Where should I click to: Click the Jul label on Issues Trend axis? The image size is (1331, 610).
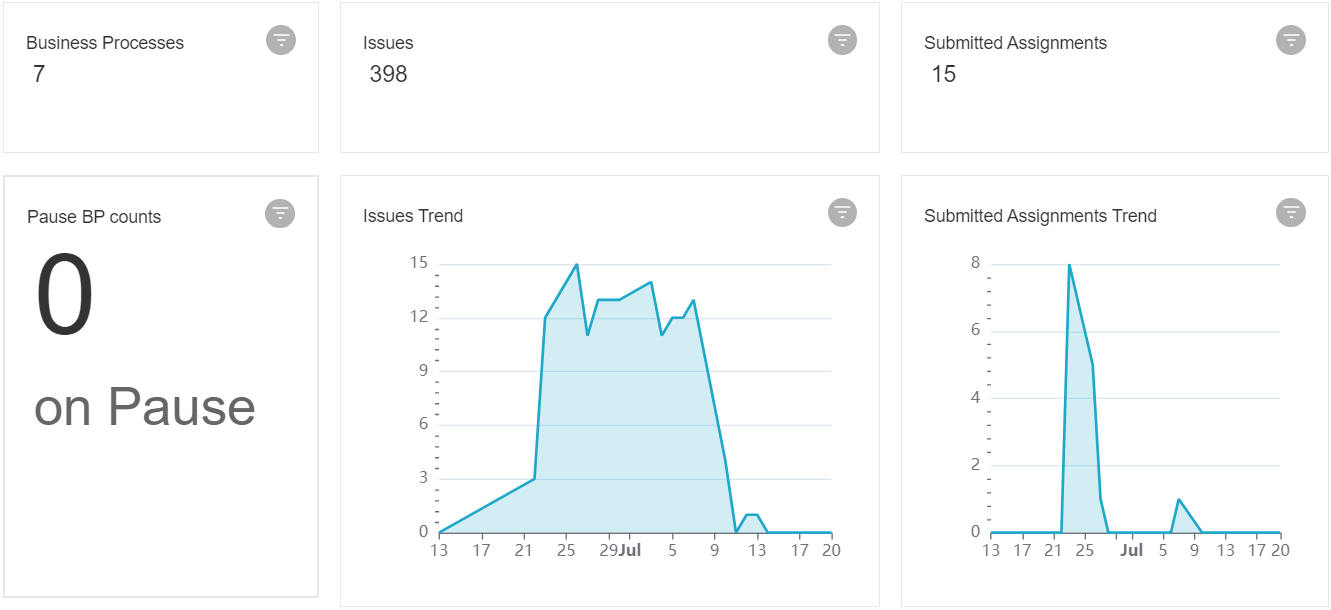(629, 550)
